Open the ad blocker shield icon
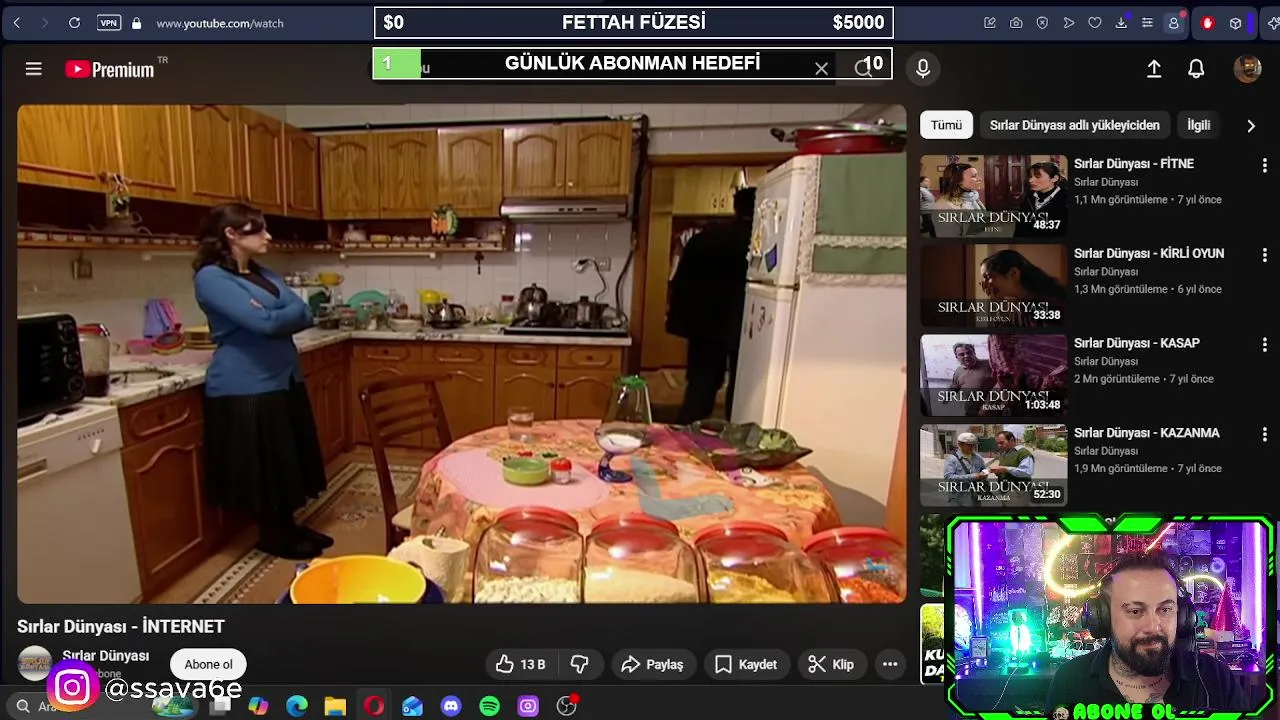This screenshot has width=1280, height=720. [1042, 23]
